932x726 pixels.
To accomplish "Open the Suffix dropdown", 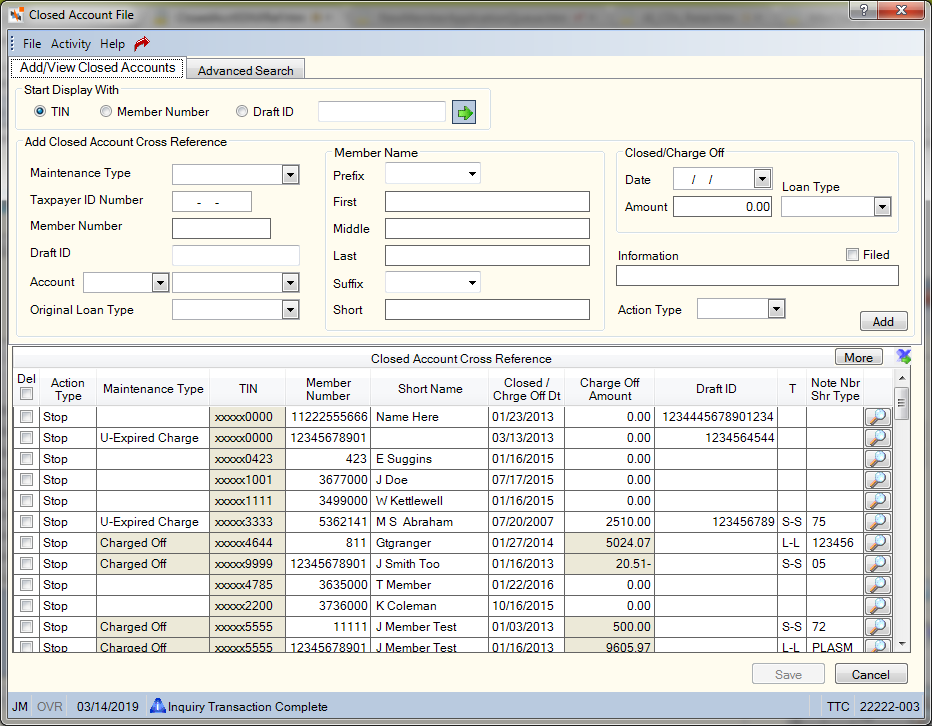I will [472, 282].
